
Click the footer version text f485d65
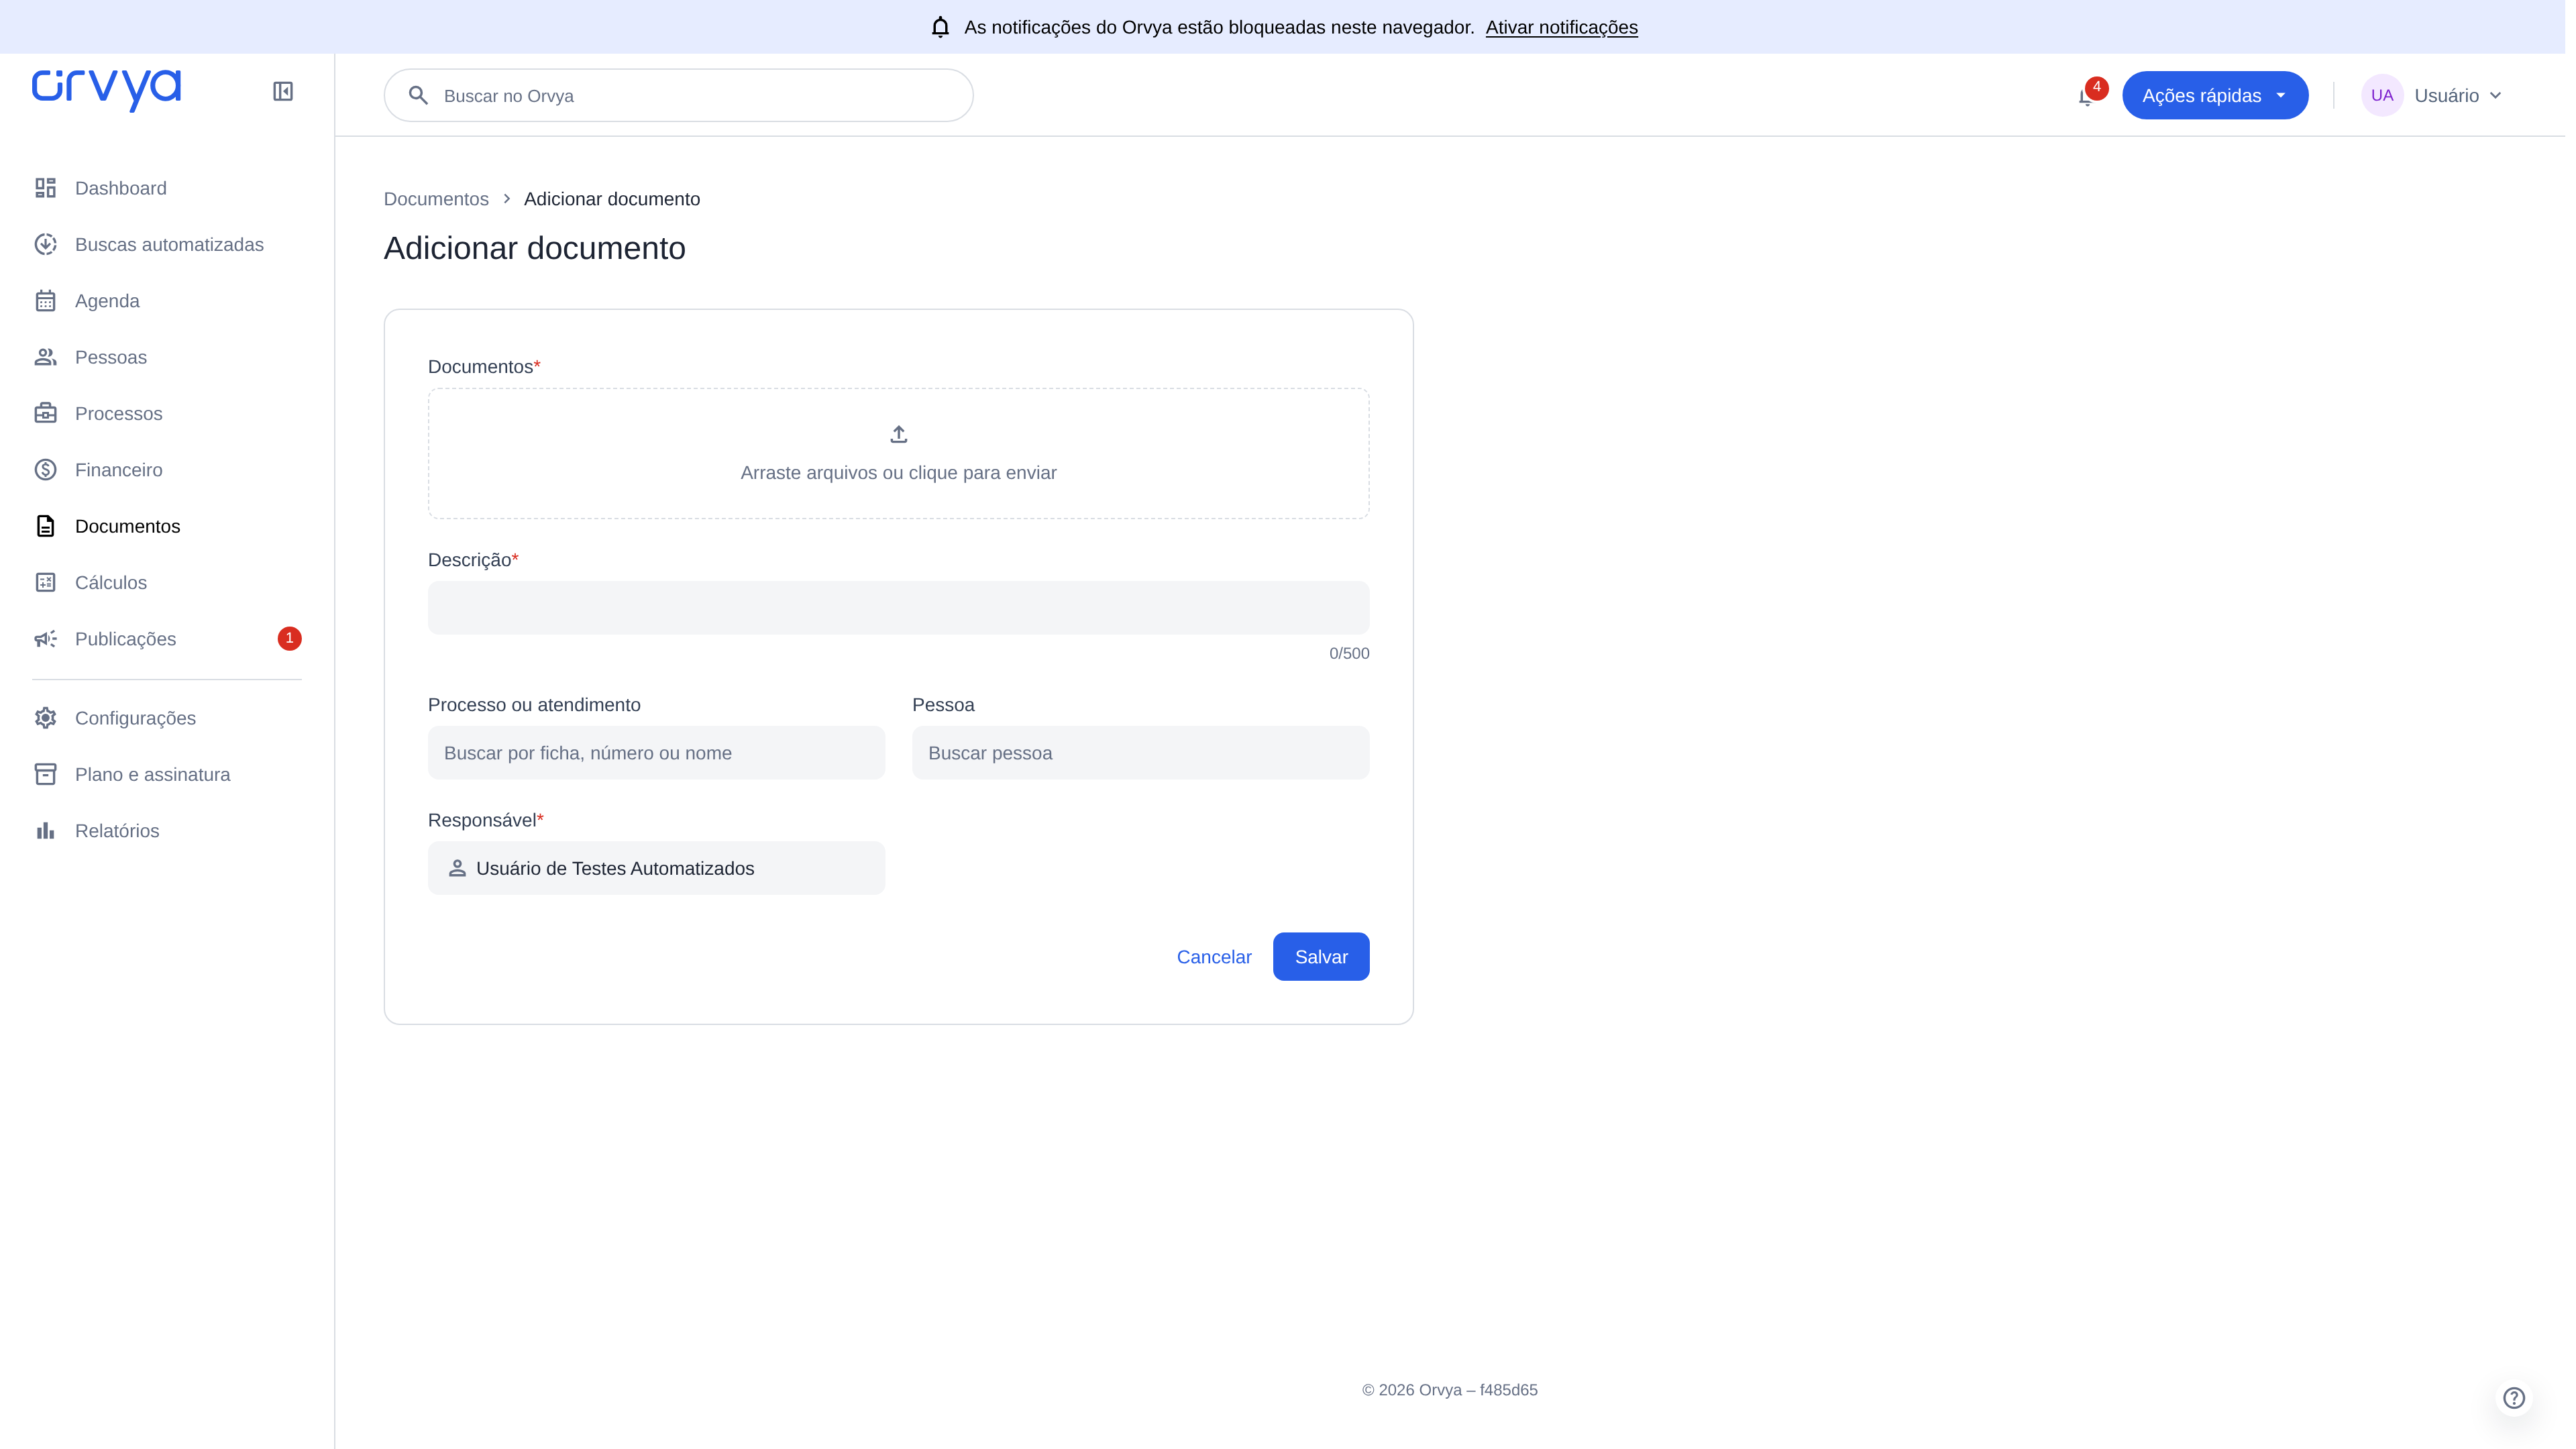point(1508,1390)
